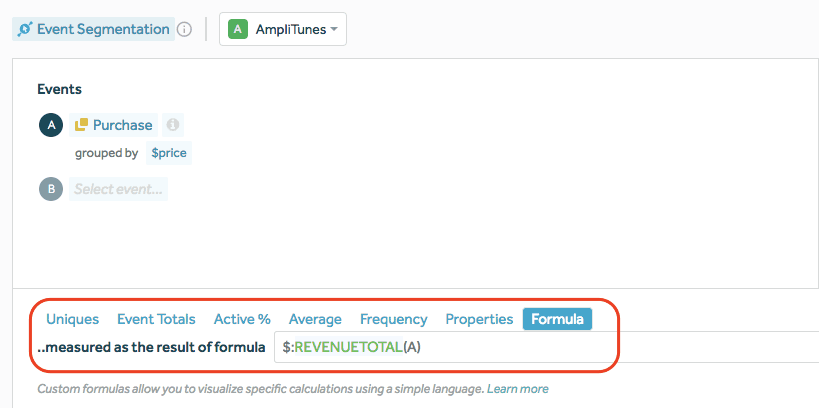
Task: Switch to the Uniques tab
Action: (x=72, y=319)
